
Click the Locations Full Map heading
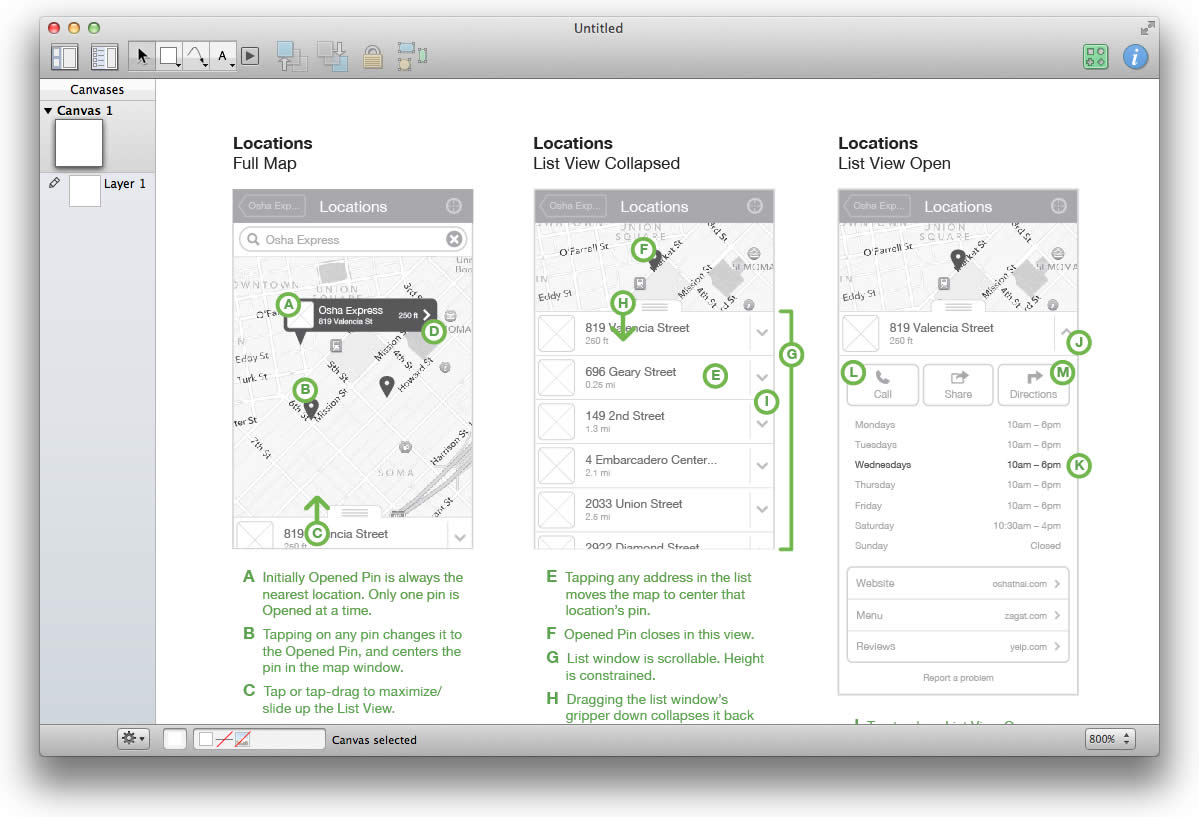pyautogui.click(x=273, y=153)
